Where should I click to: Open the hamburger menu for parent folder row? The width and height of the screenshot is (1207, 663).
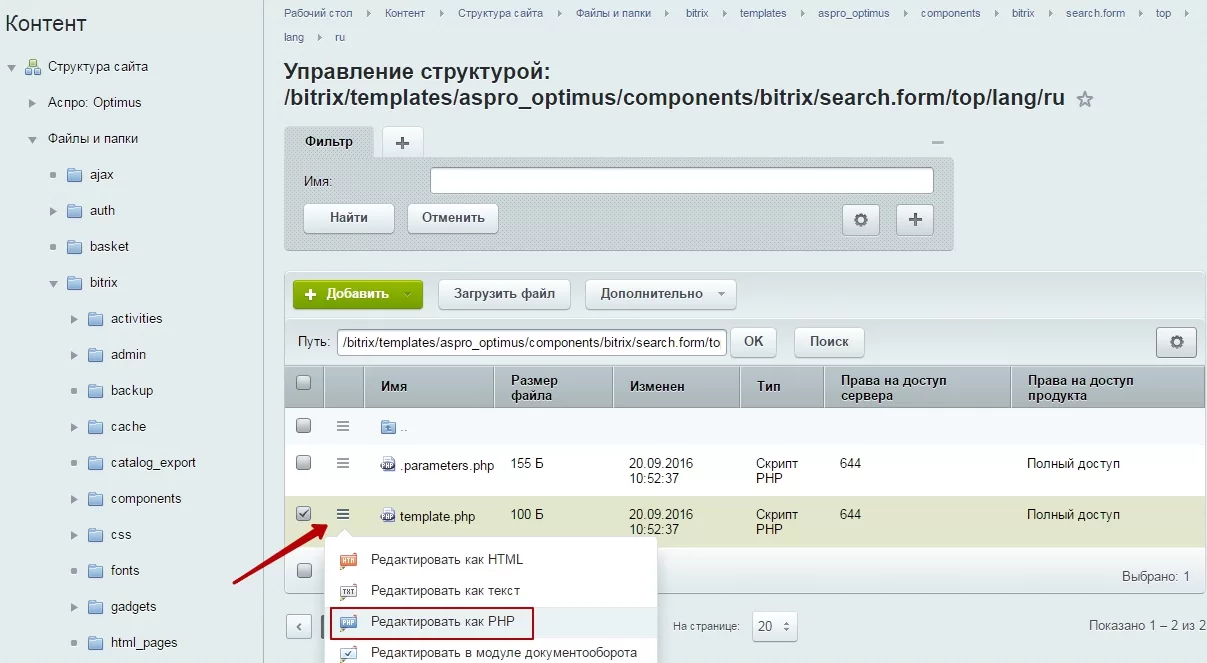343,426
